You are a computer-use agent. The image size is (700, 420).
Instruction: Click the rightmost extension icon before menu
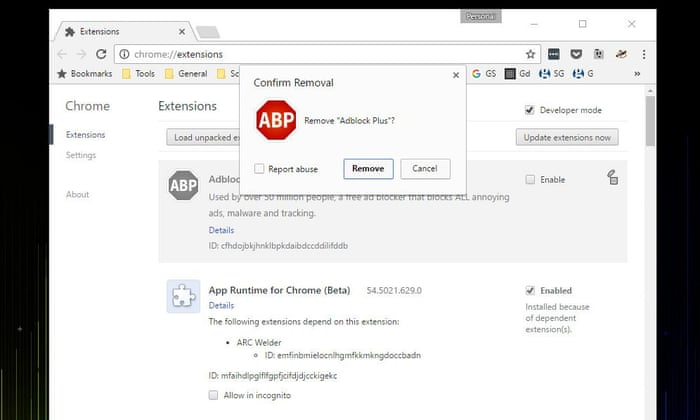point(621,54)
